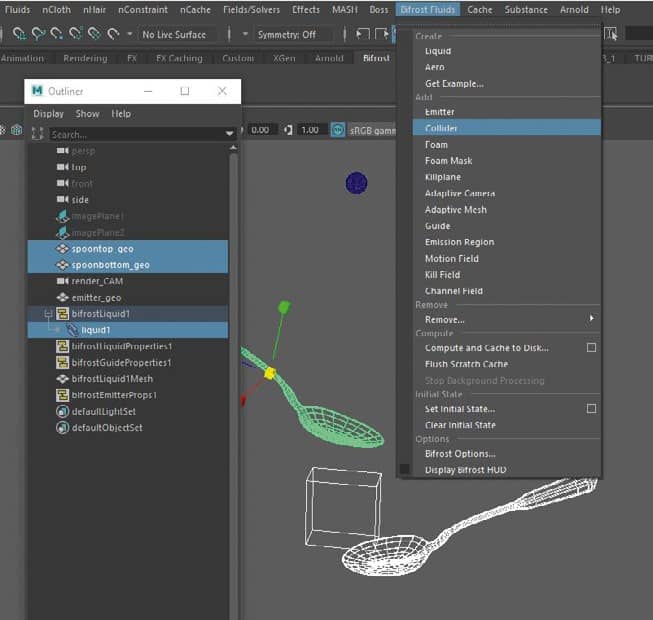
Task: Collapse the bifrostLiquid1 tree node
Action: [x=48, y=314]
